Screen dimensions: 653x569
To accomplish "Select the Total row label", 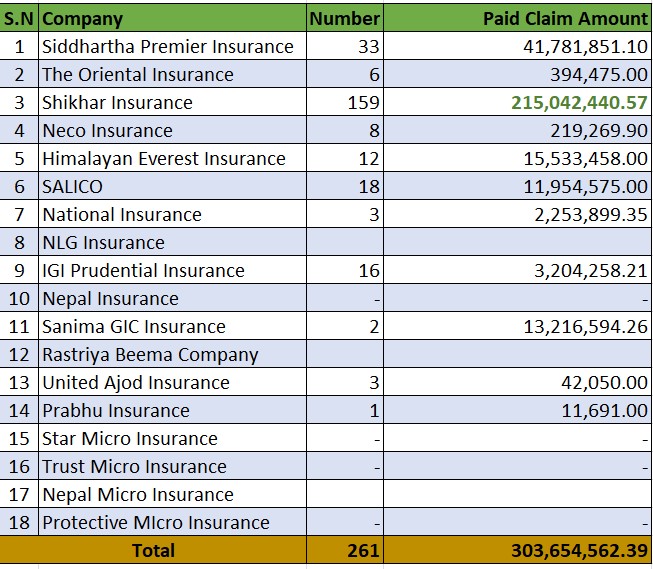I will coord(153,551).
